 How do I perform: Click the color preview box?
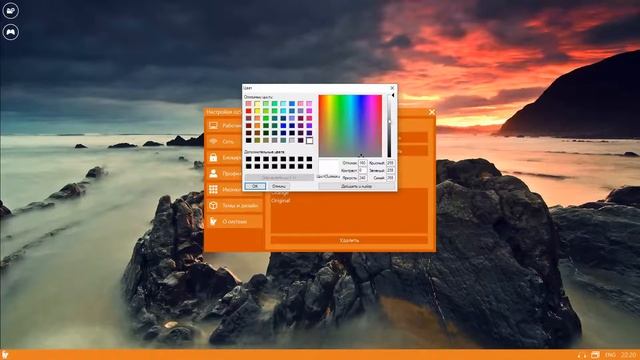pos(329,167)
